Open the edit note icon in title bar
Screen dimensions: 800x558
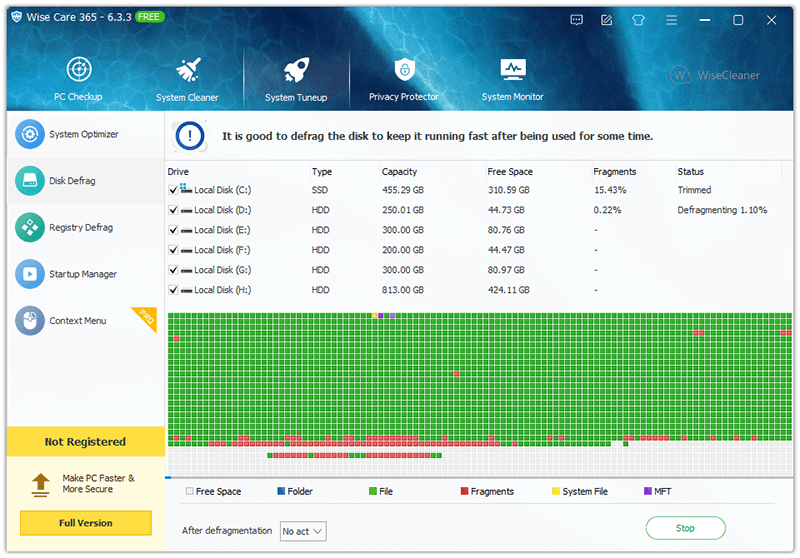point(607,20)
